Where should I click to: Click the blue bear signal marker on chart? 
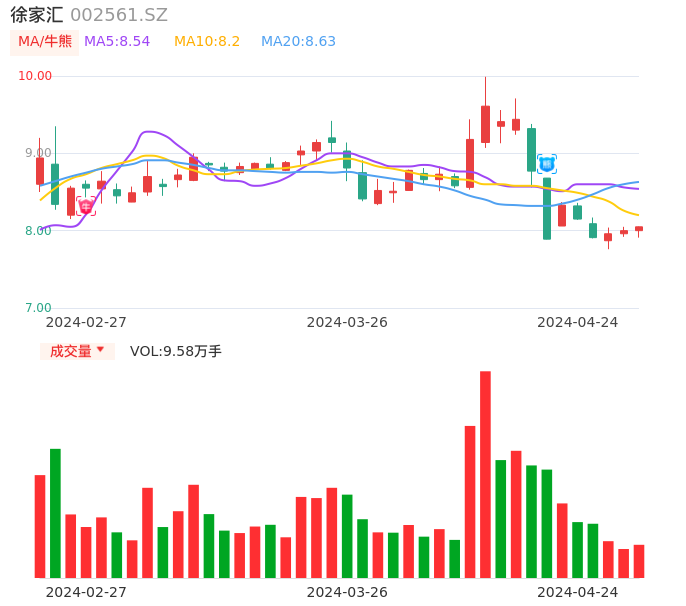[x=547, y=163]
